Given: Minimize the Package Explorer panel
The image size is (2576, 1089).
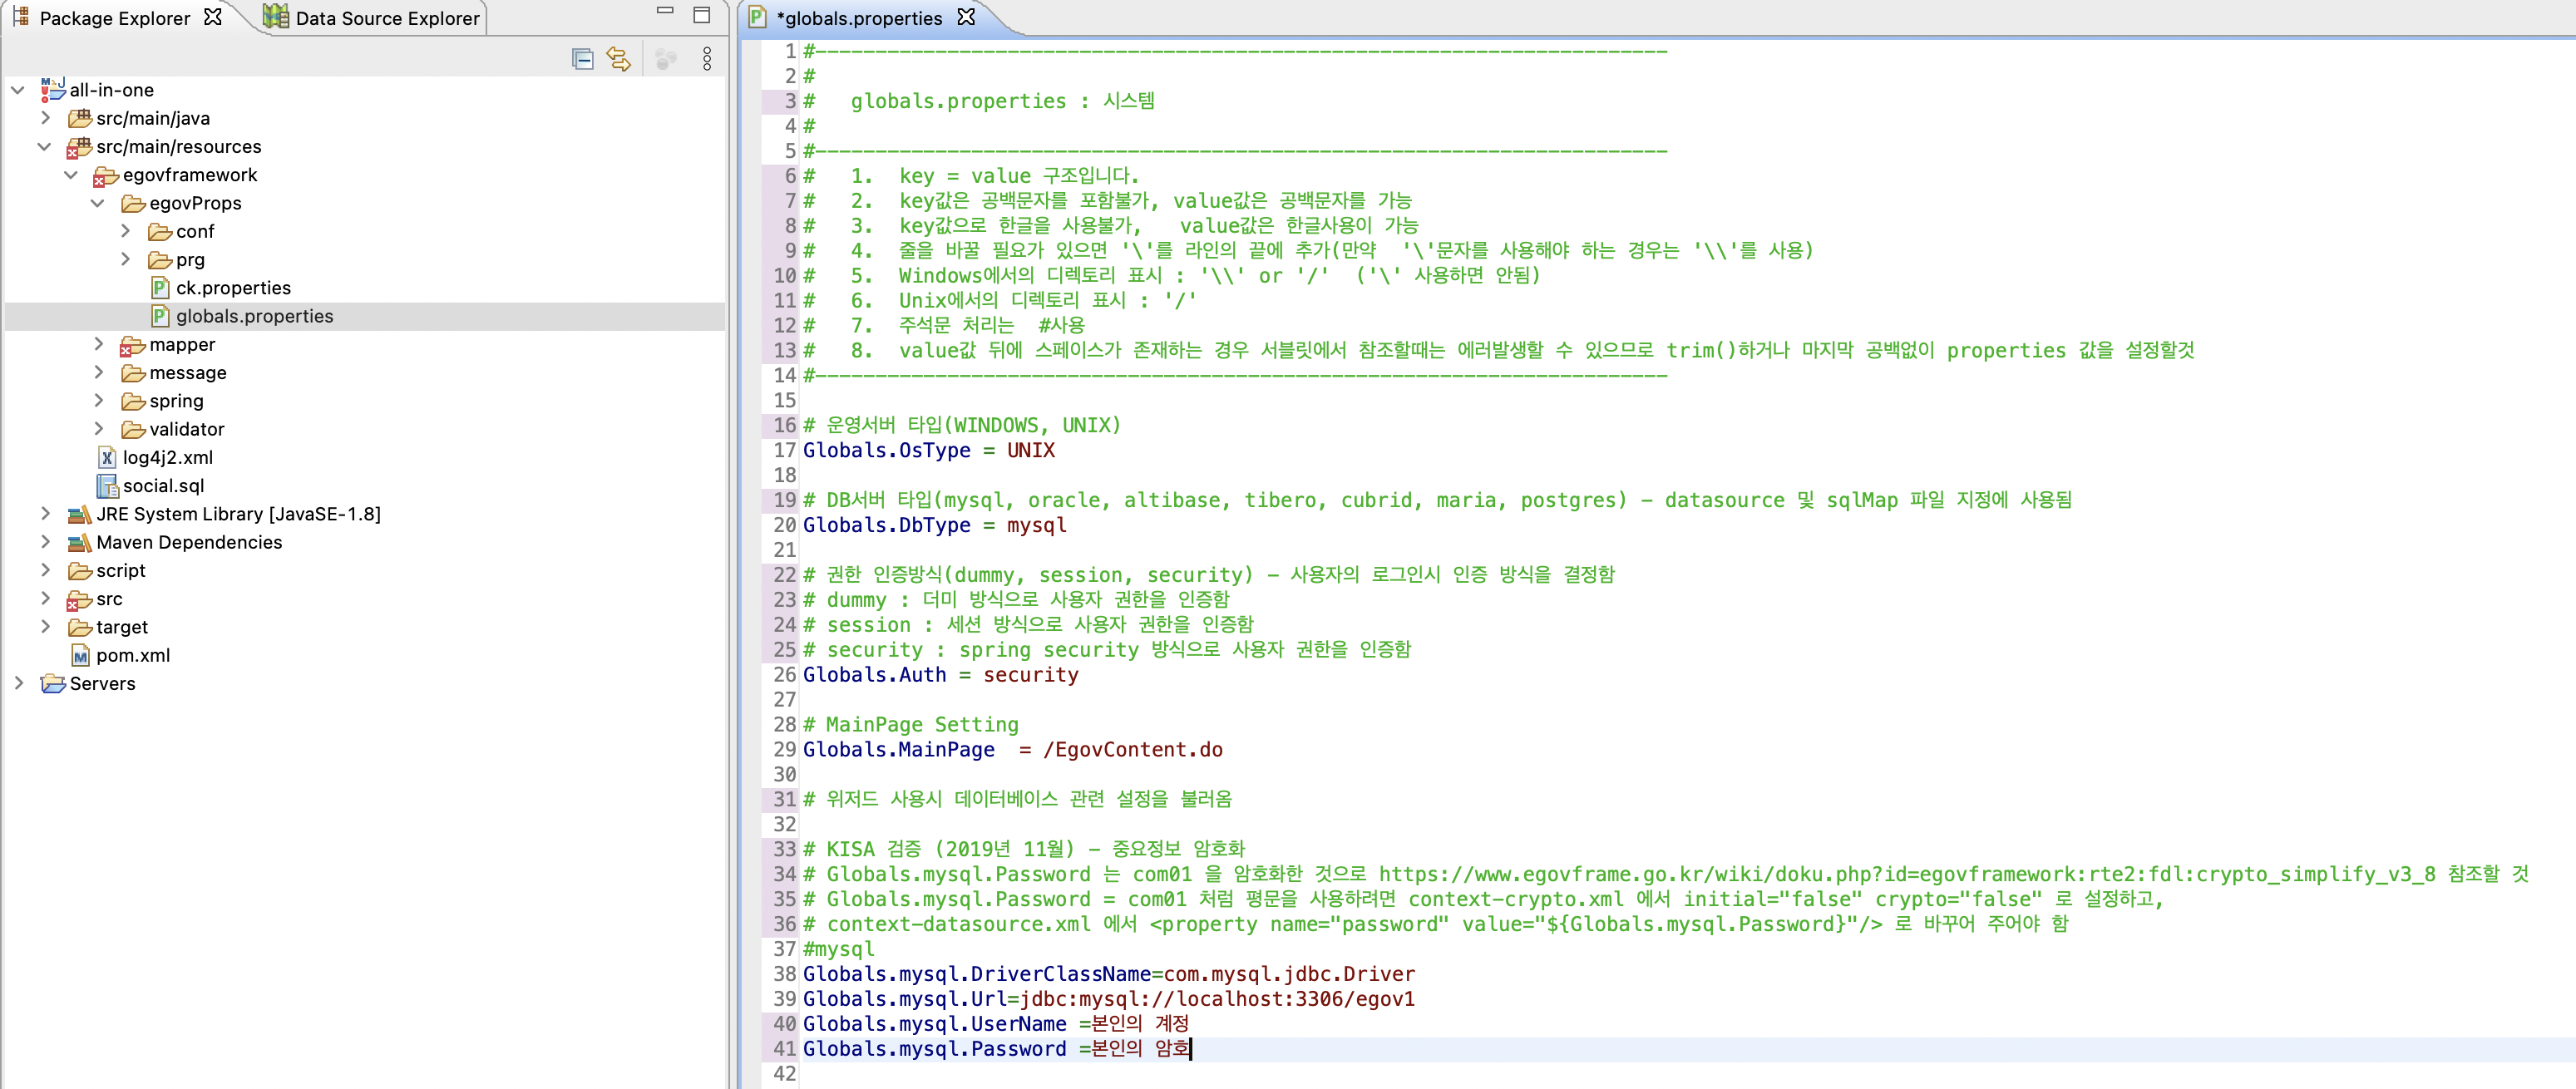Looking at the screenshot, I should pos(665,12).
